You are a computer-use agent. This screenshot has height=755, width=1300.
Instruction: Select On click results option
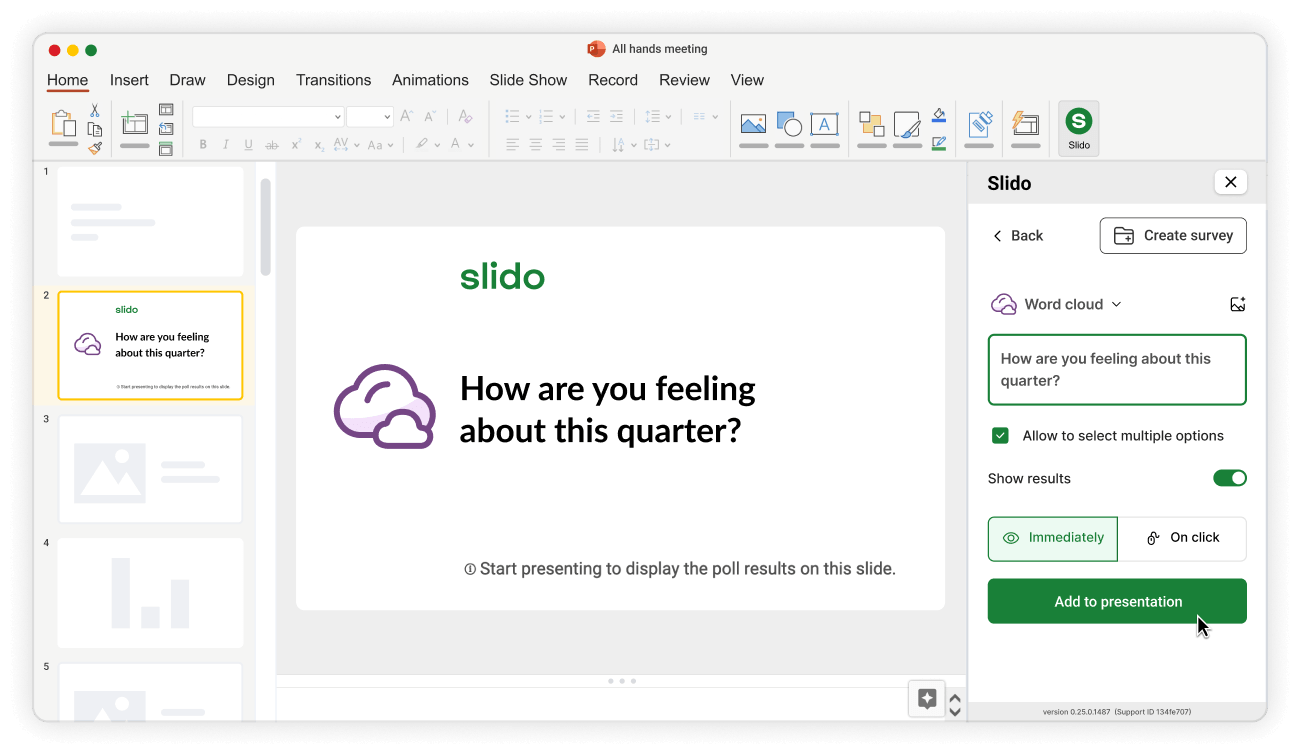[x=1182, y=538]
